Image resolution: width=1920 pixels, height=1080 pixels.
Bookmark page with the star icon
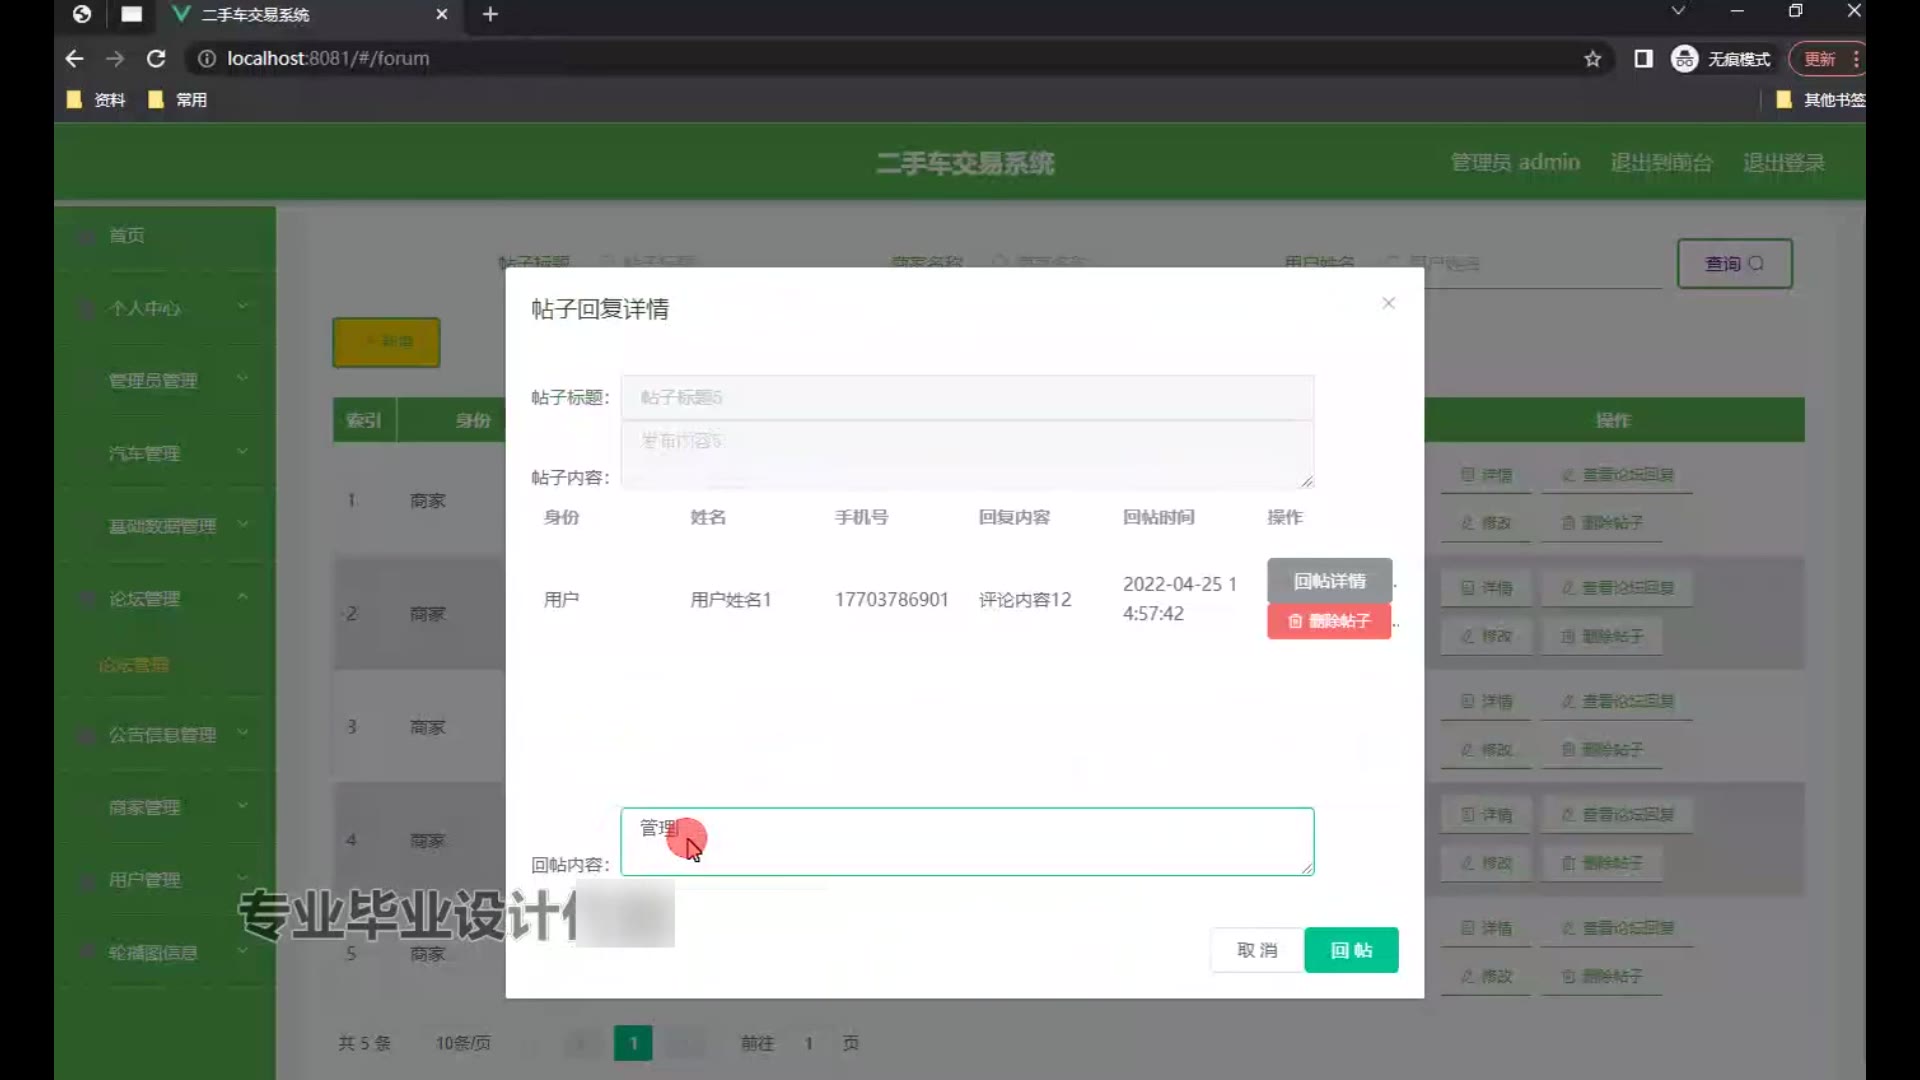pyautogui.click(x=1593, y=59)
